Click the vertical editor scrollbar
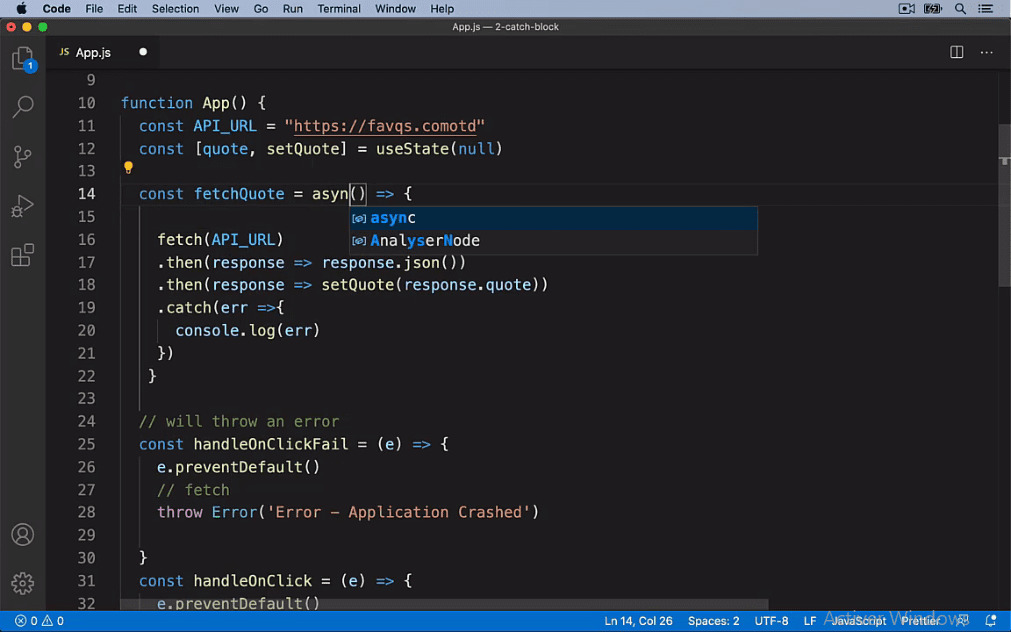The height and width of the screenshot is (632, 1011). (x=1004, y=205)
